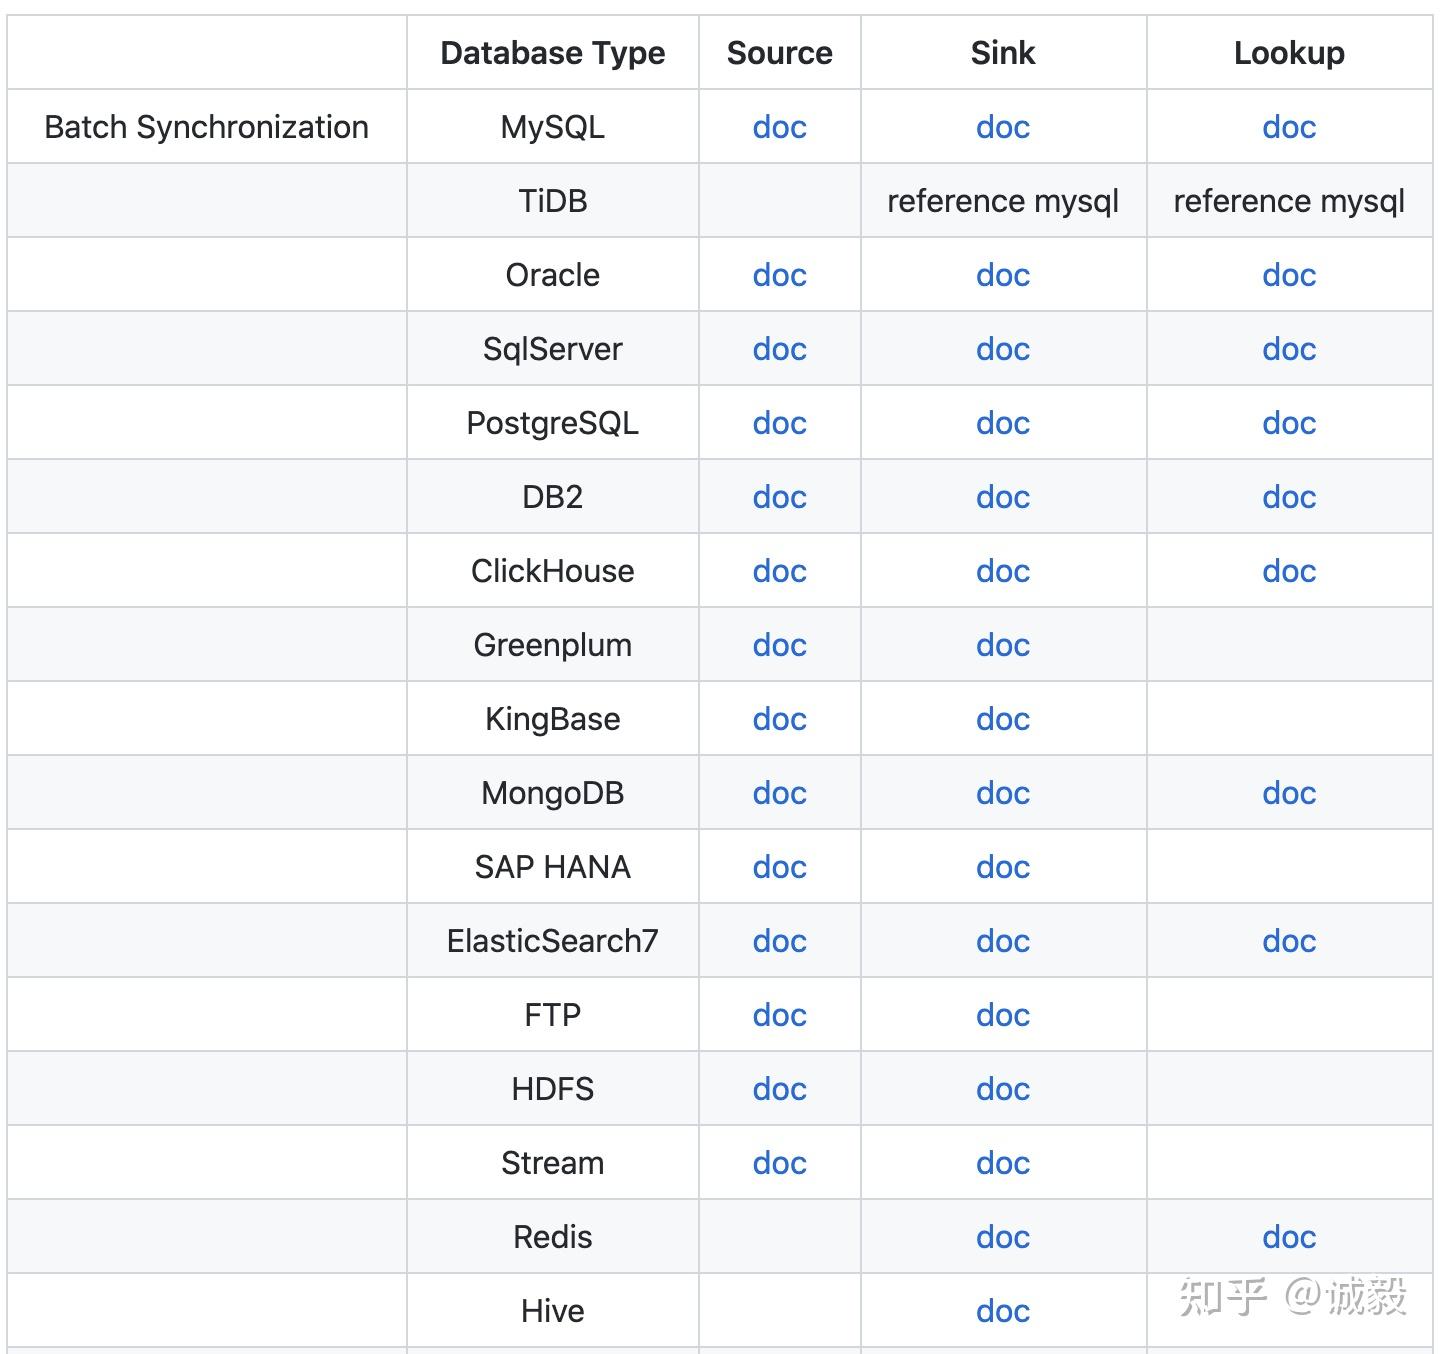Select the 'MySQL' database name
The width and height of the screenshot is (1444, 1354).
[553, 127]
